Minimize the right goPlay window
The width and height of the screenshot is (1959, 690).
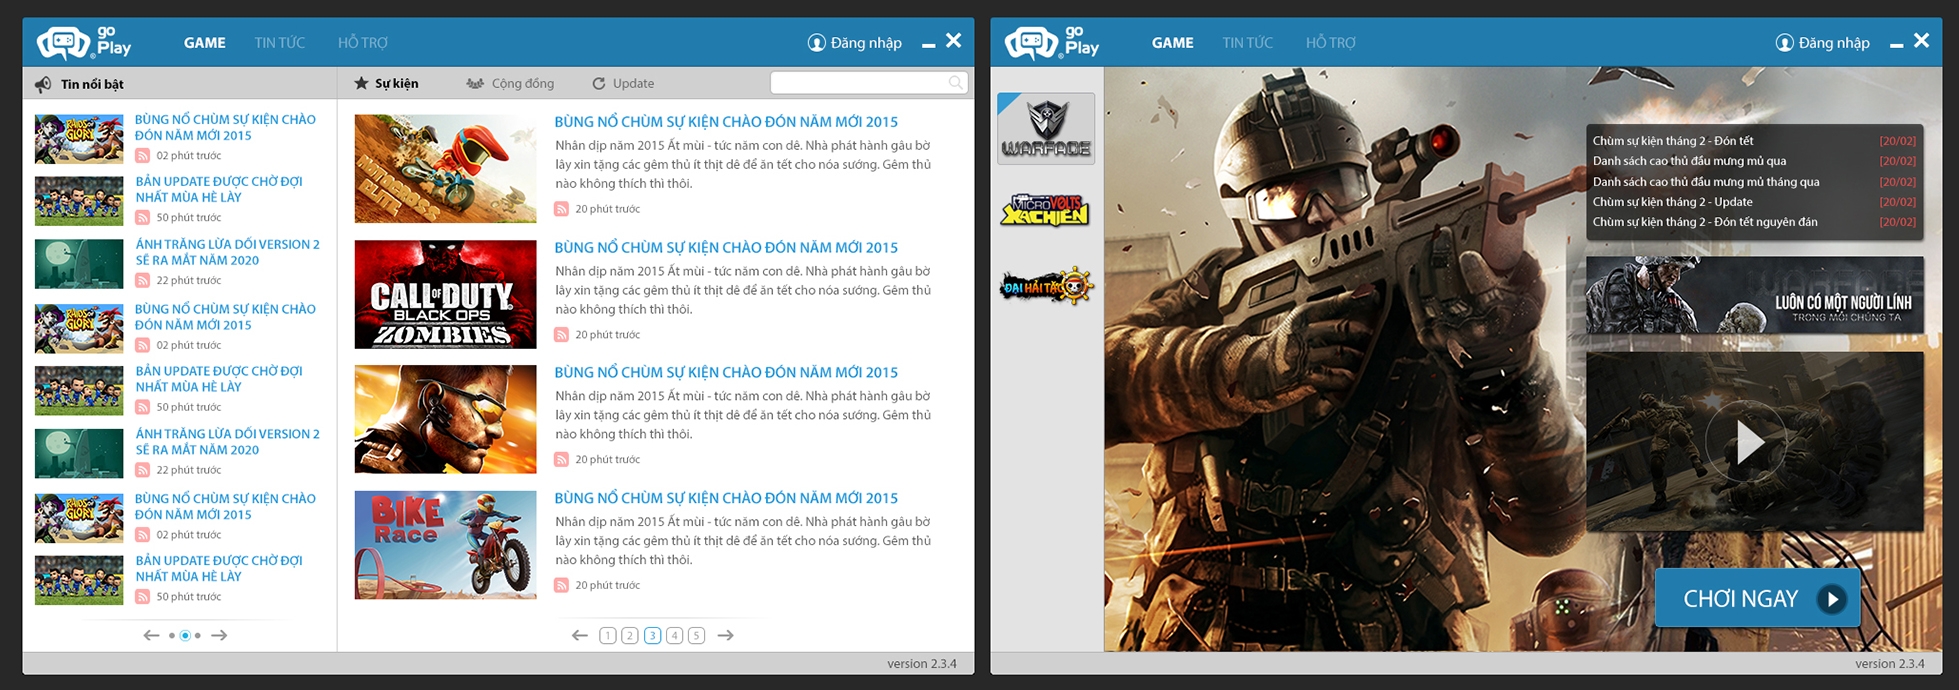[1896, 45]
